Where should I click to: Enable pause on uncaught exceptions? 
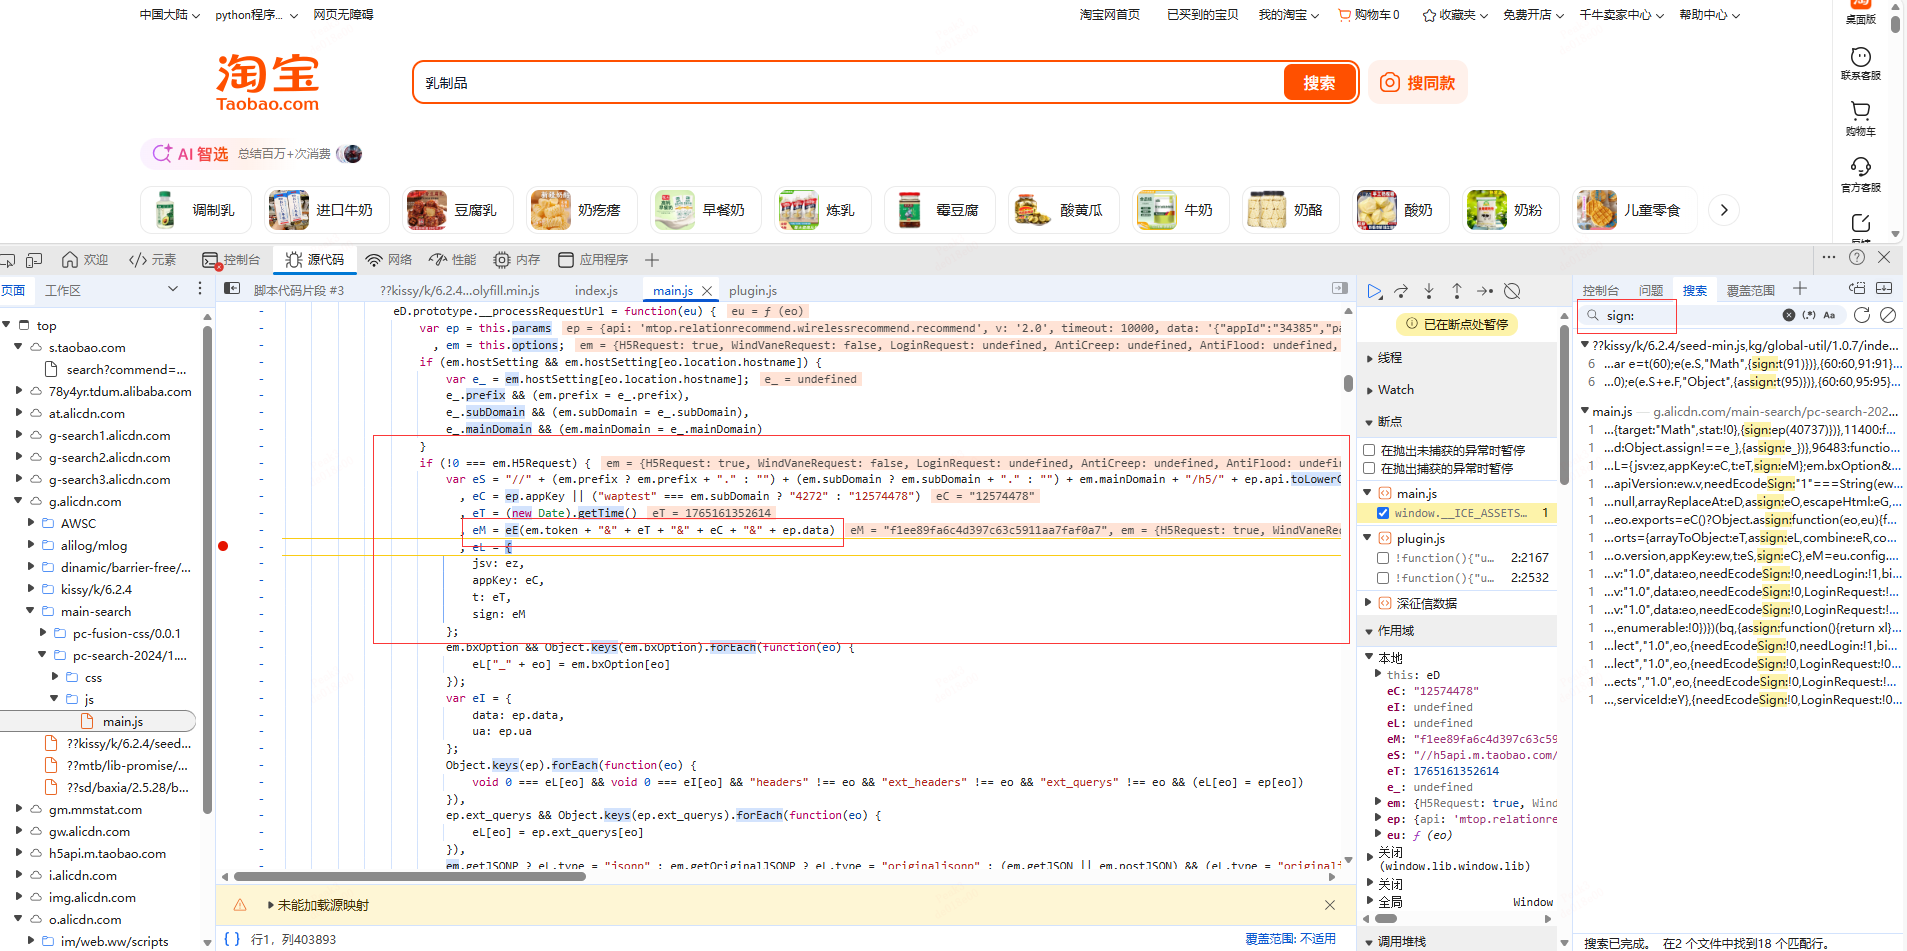click(x=1370, y=451)
